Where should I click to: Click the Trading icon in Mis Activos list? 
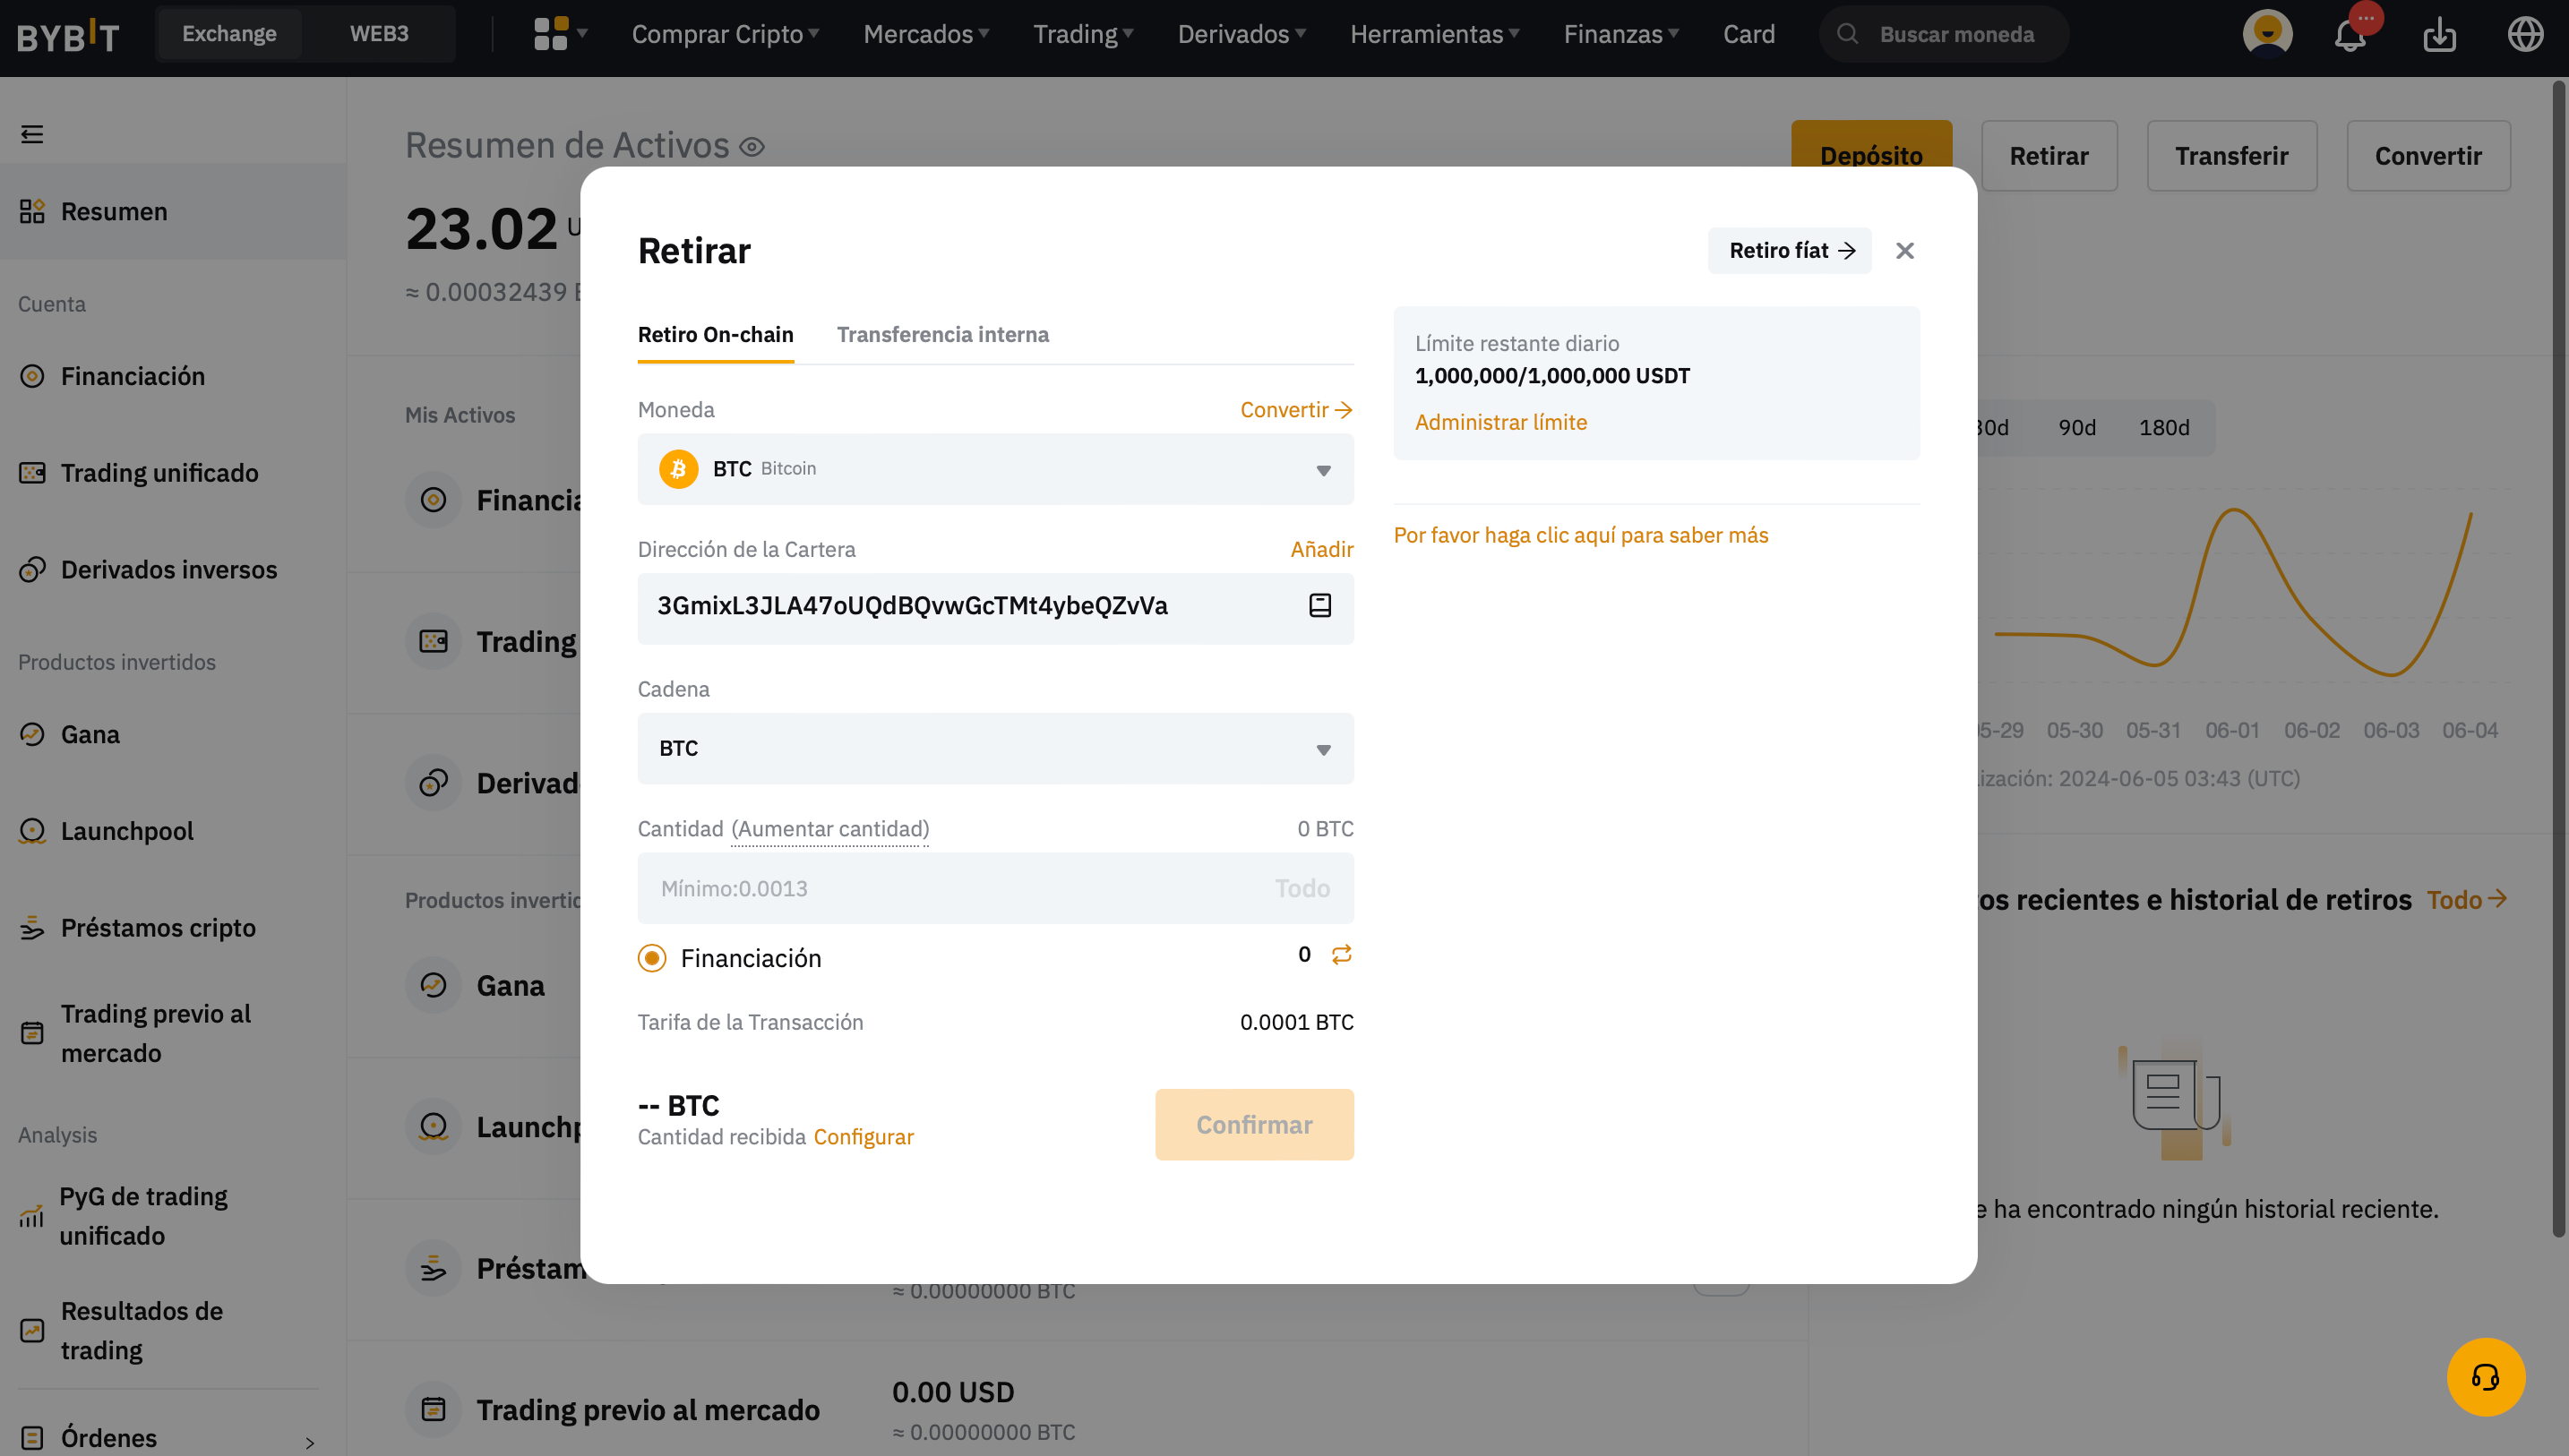pos(433,641)
